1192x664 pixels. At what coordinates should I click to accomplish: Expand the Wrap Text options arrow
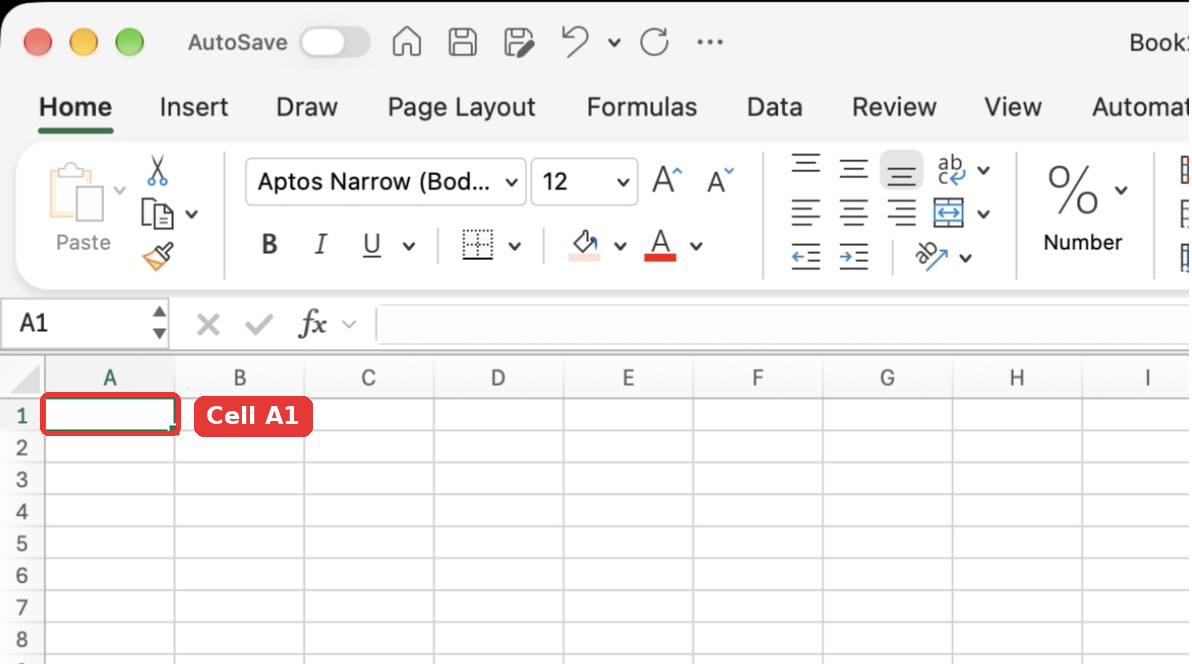984,170
